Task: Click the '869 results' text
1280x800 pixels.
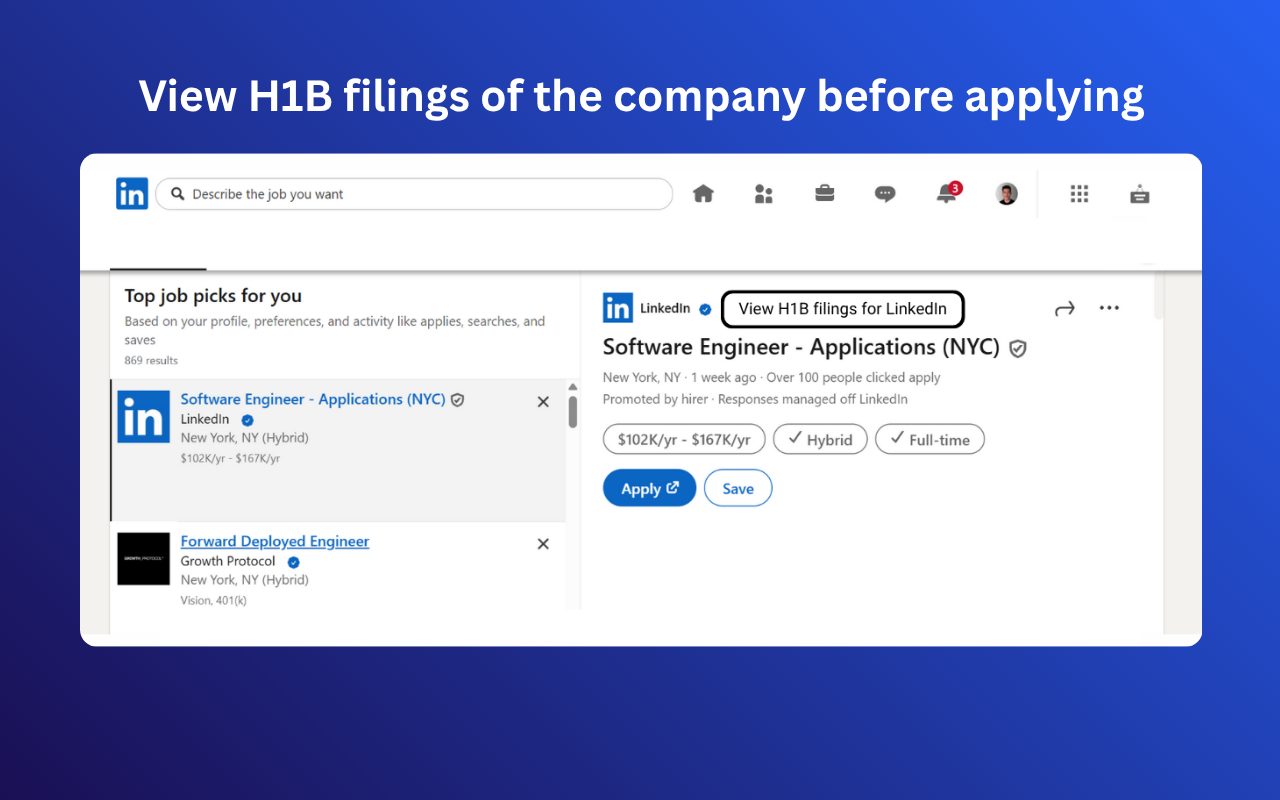Action: point(151,360)
